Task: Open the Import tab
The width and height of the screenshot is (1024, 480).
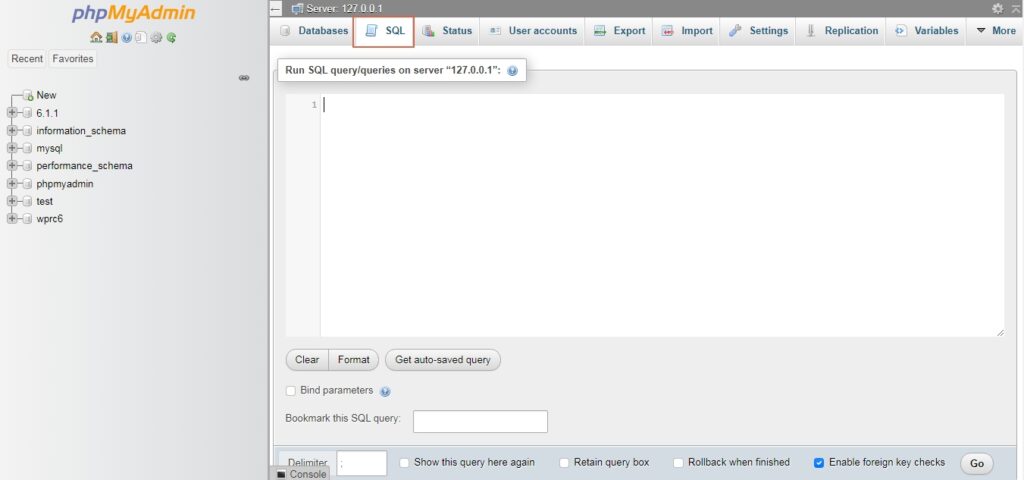Action: point(686,31)
